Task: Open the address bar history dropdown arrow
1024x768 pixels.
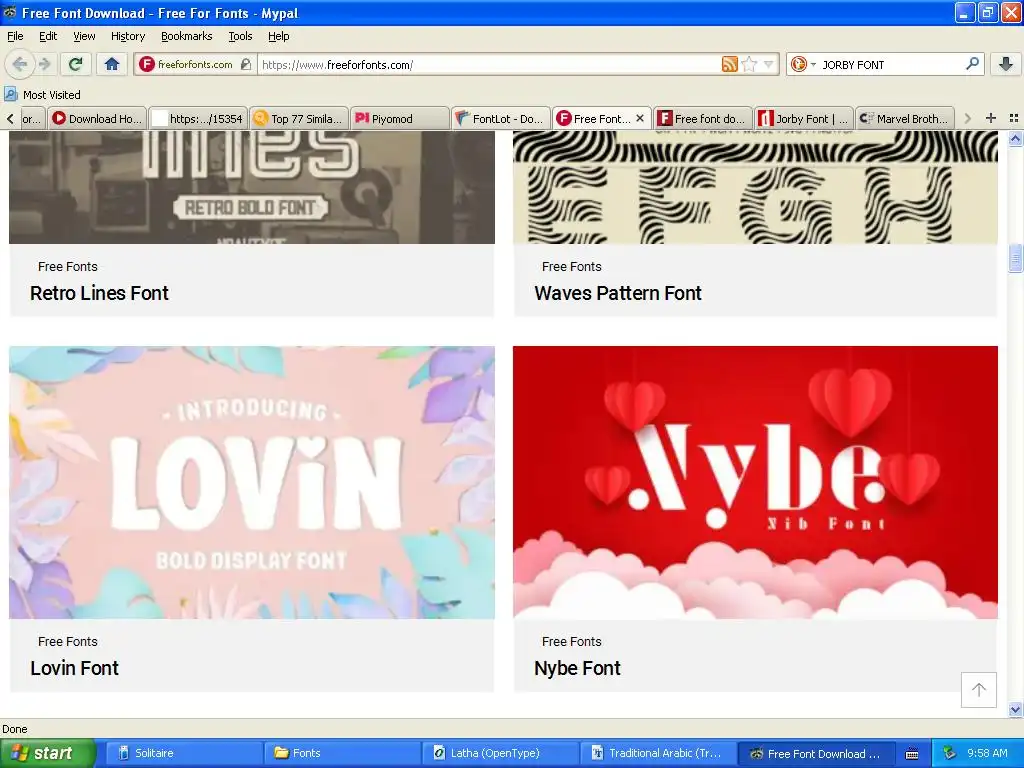Action: [x=769, y=64]
